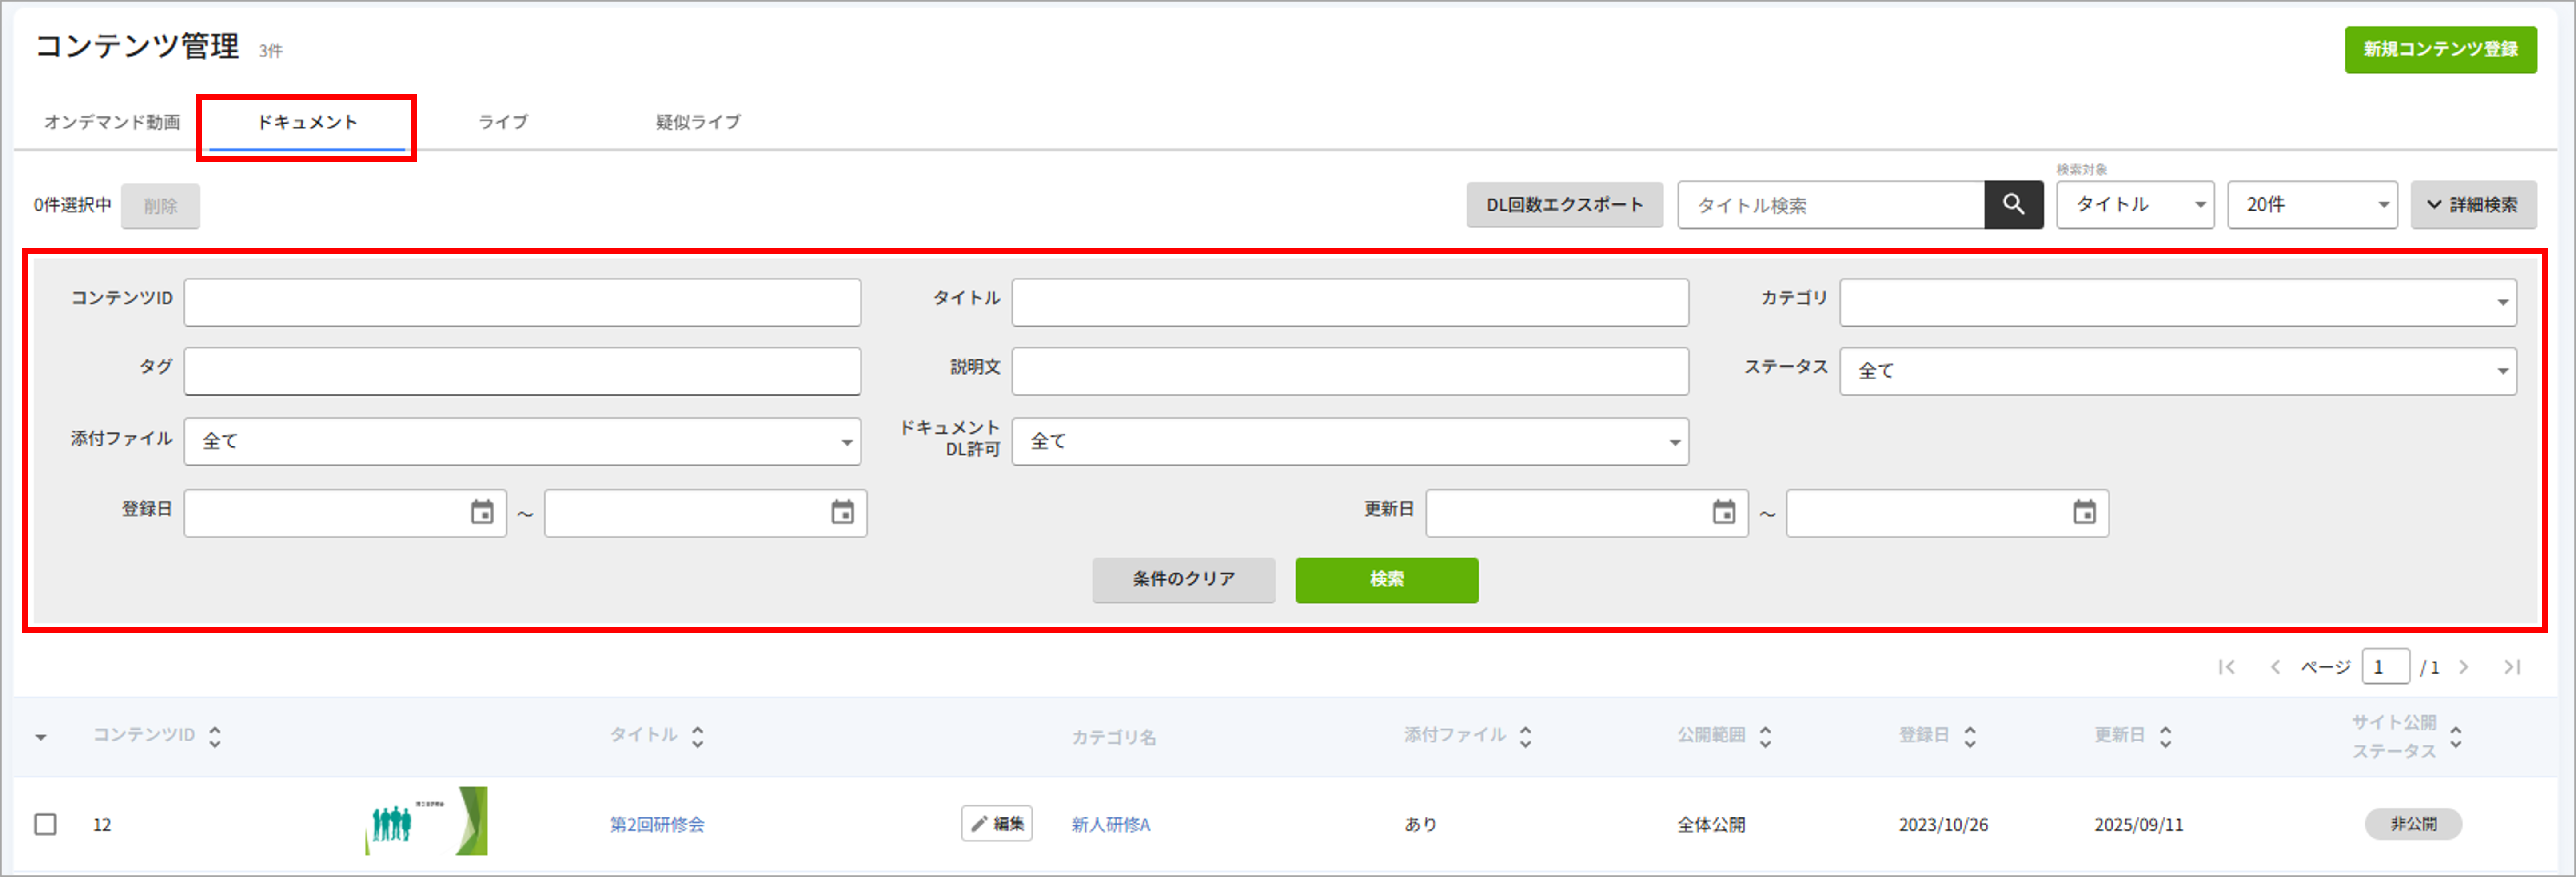Open the 20件 page size dropdown

(x=2312, y=205)
